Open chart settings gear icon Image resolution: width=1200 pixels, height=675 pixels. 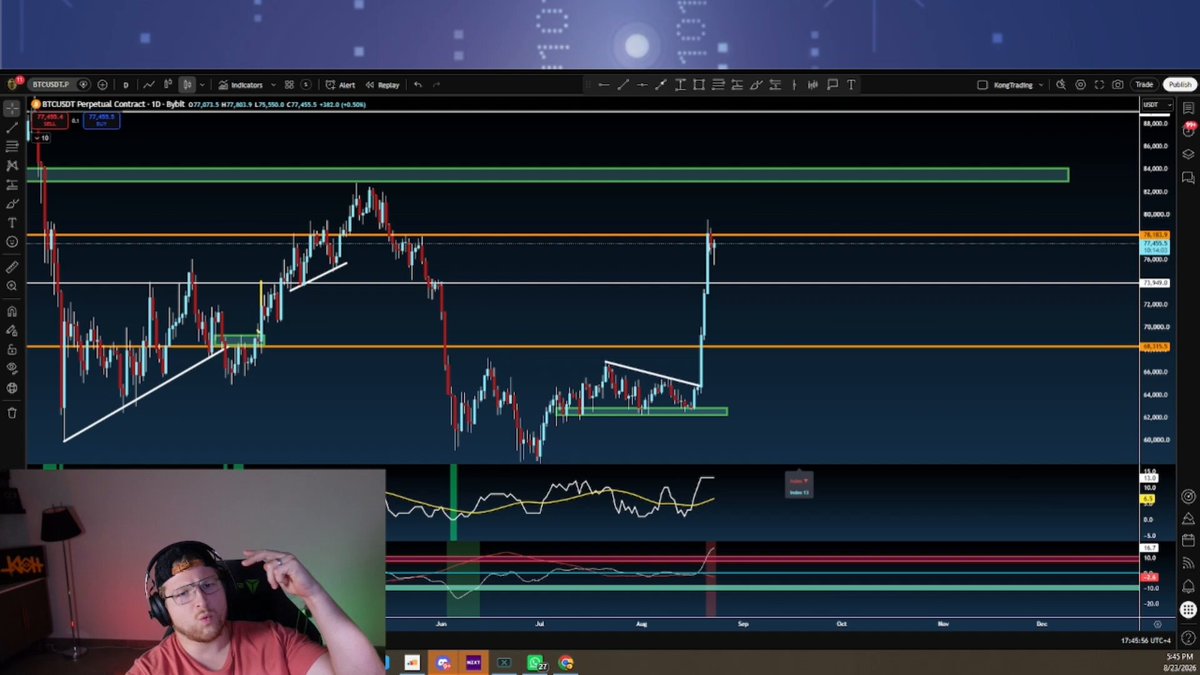coord(1080,85)
